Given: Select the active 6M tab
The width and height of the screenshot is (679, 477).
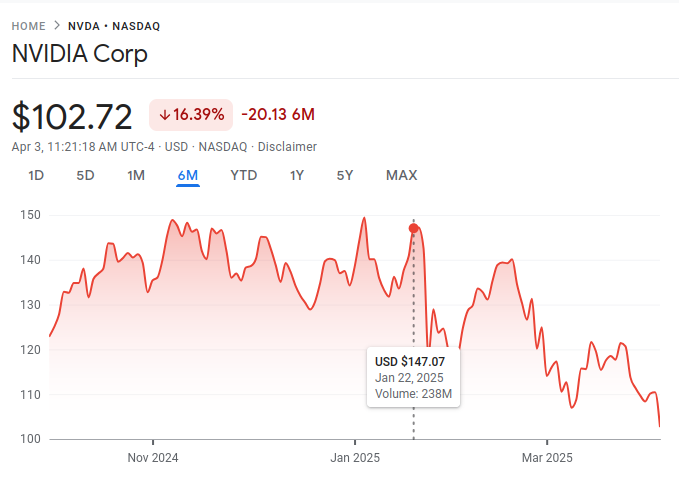Looking at the screenshot, I should [x=188, y=176].
